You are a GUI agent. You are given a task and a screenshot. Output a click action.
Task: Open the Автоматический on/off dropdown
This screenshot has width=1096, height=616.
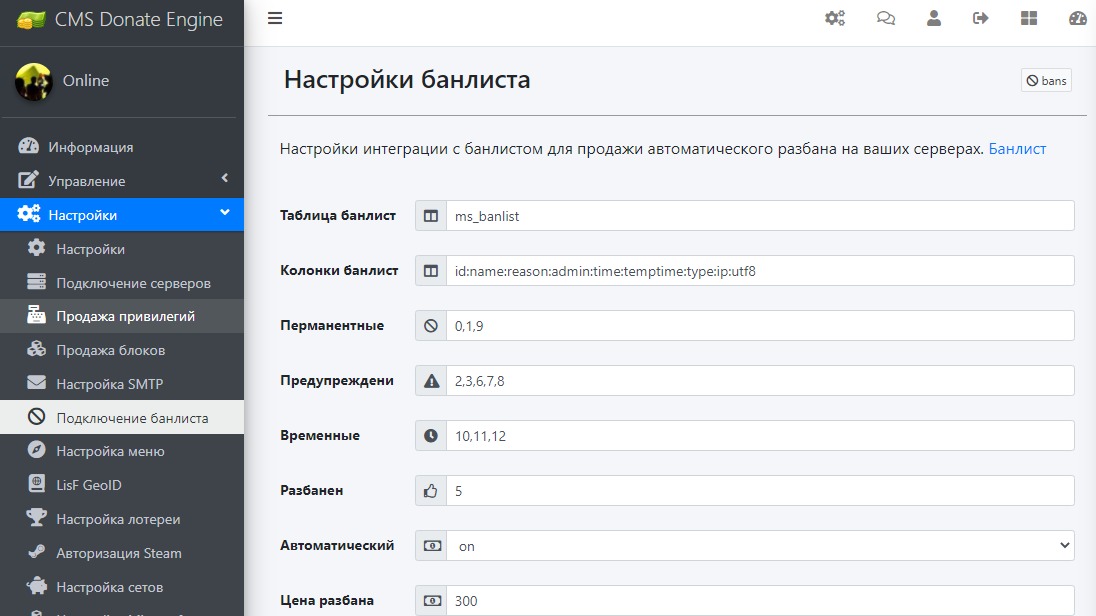click(760, 546)
